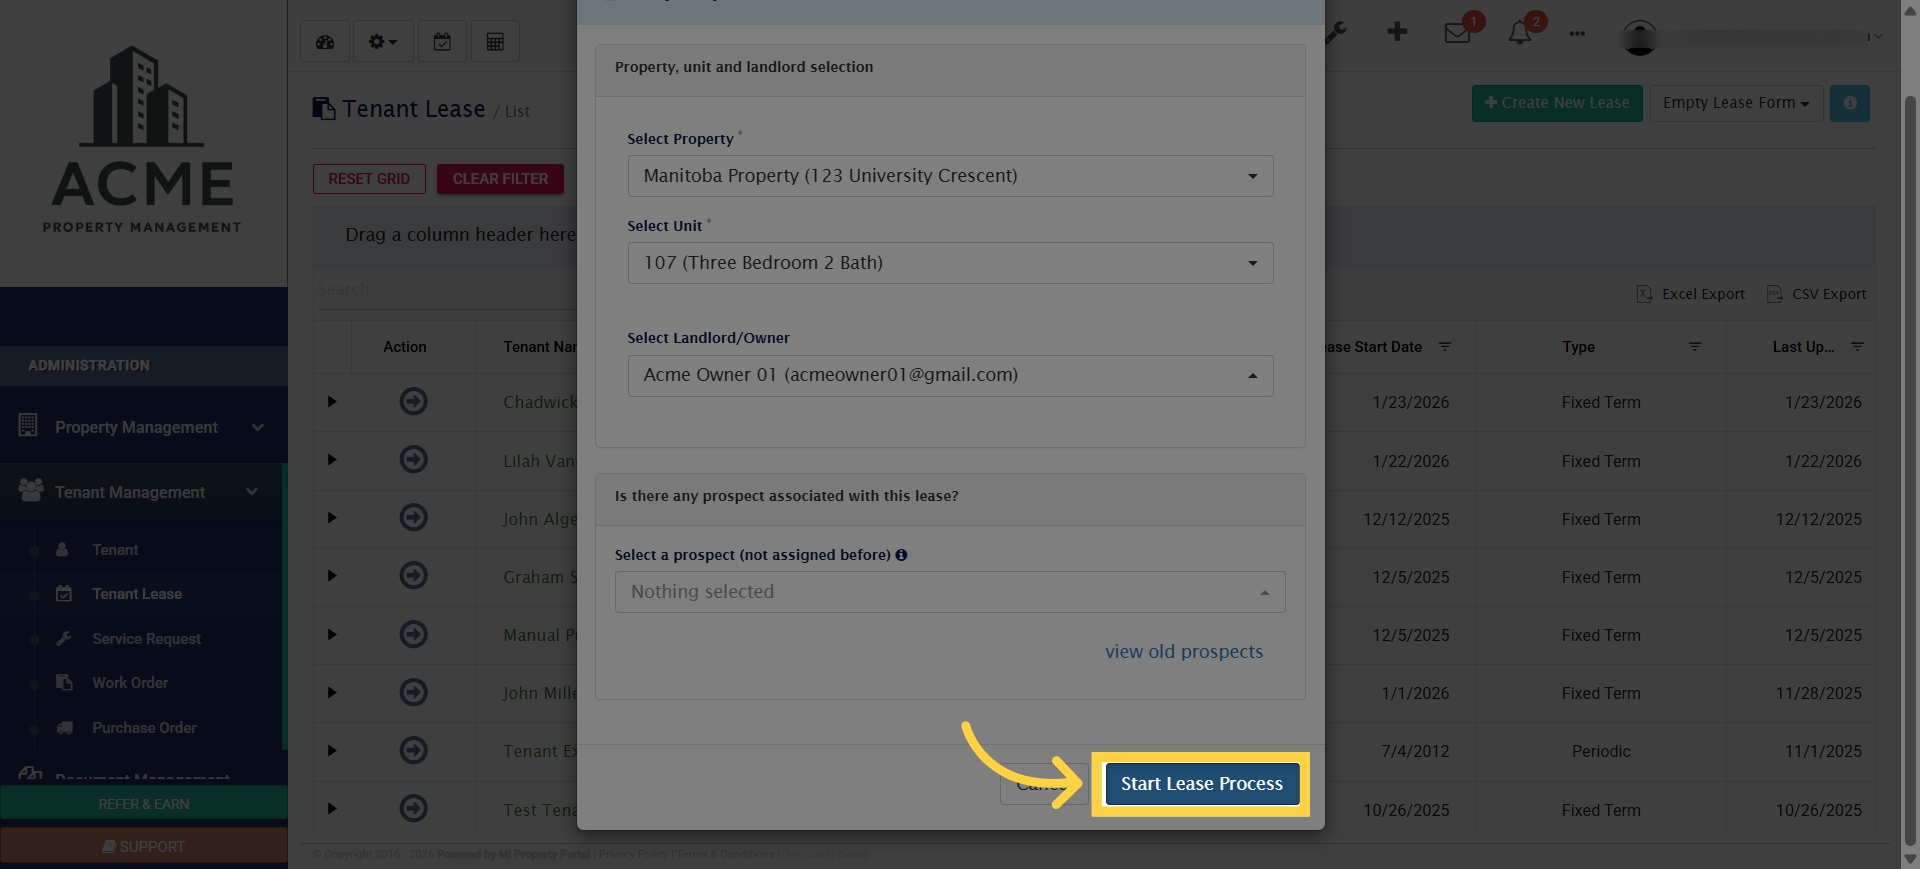Click the REFER & EARN bar
Screen dimensions: 1920x869
(144, 803)
